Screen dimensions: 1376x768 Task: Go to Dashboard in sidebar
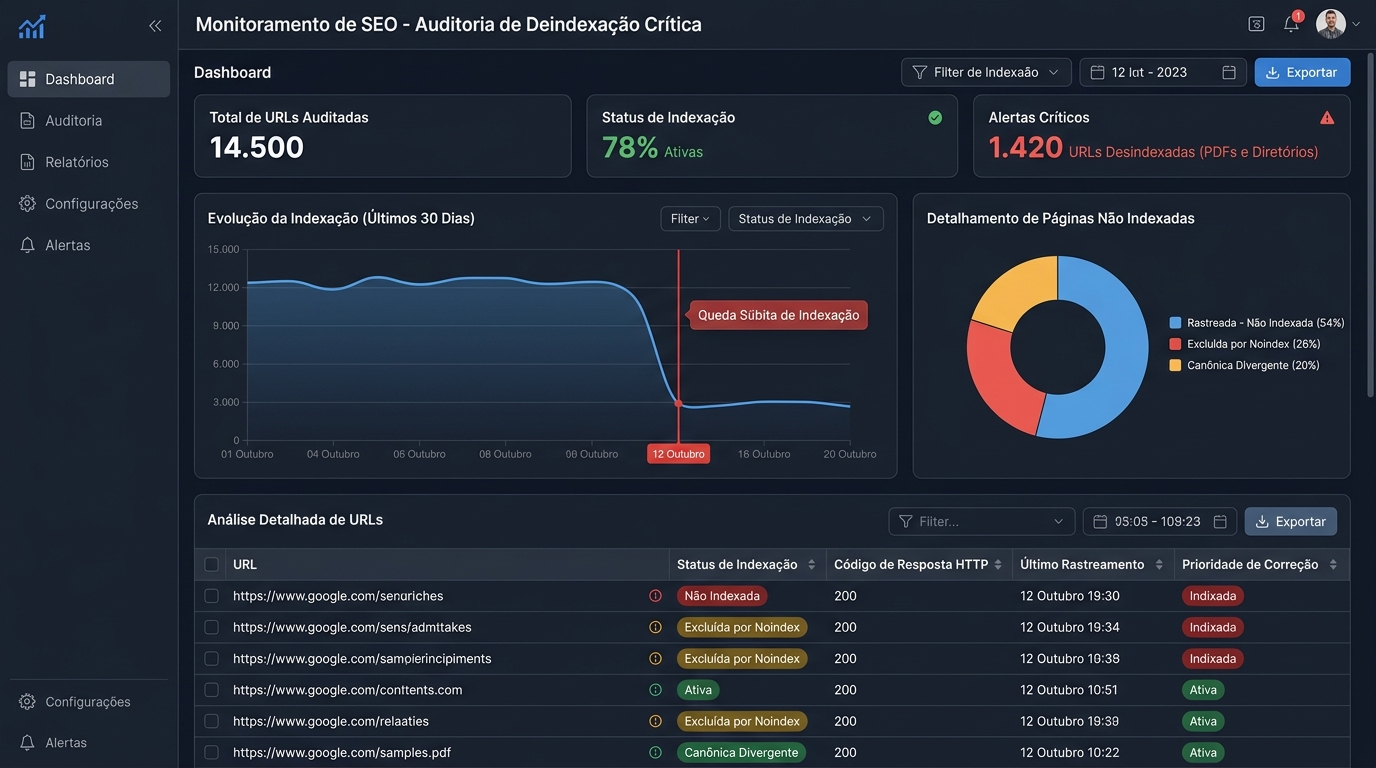[x=89, y=79]
